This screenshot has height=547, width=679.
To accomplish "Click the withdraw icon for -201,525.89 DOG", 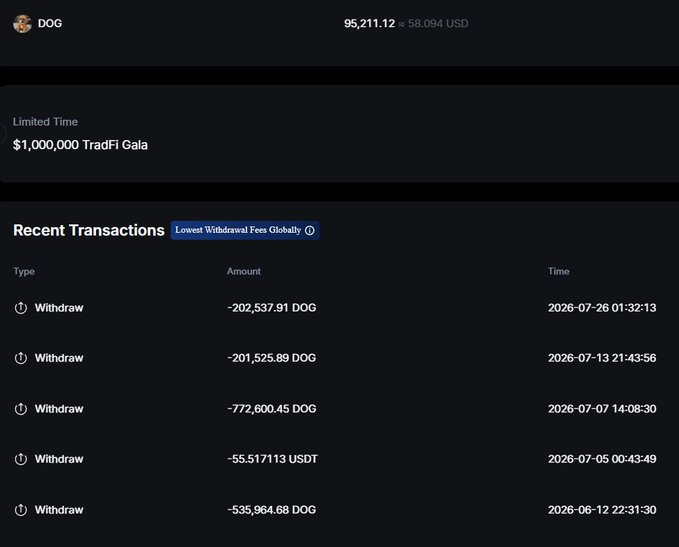I will tap(21, 358).
